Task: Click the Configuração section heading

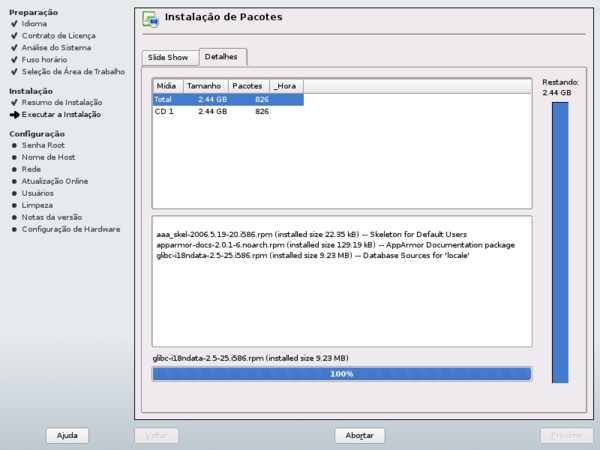Action: pos(37,134)
